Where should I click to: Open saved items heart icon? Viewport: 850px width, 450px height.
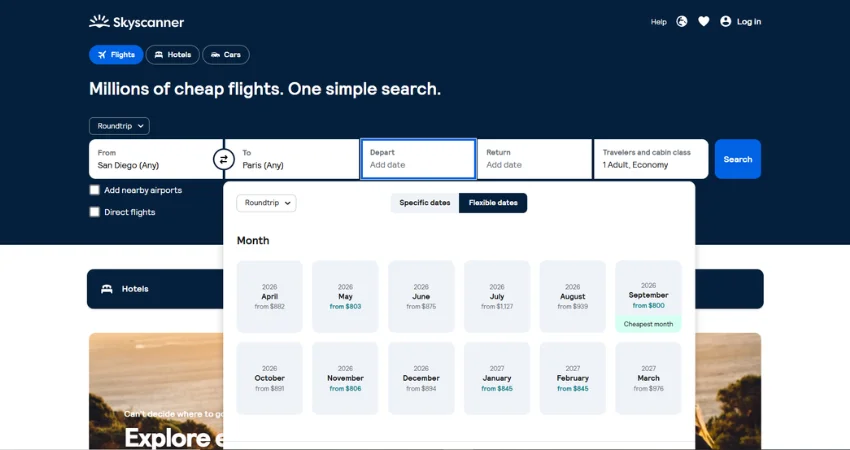[704, 22]
